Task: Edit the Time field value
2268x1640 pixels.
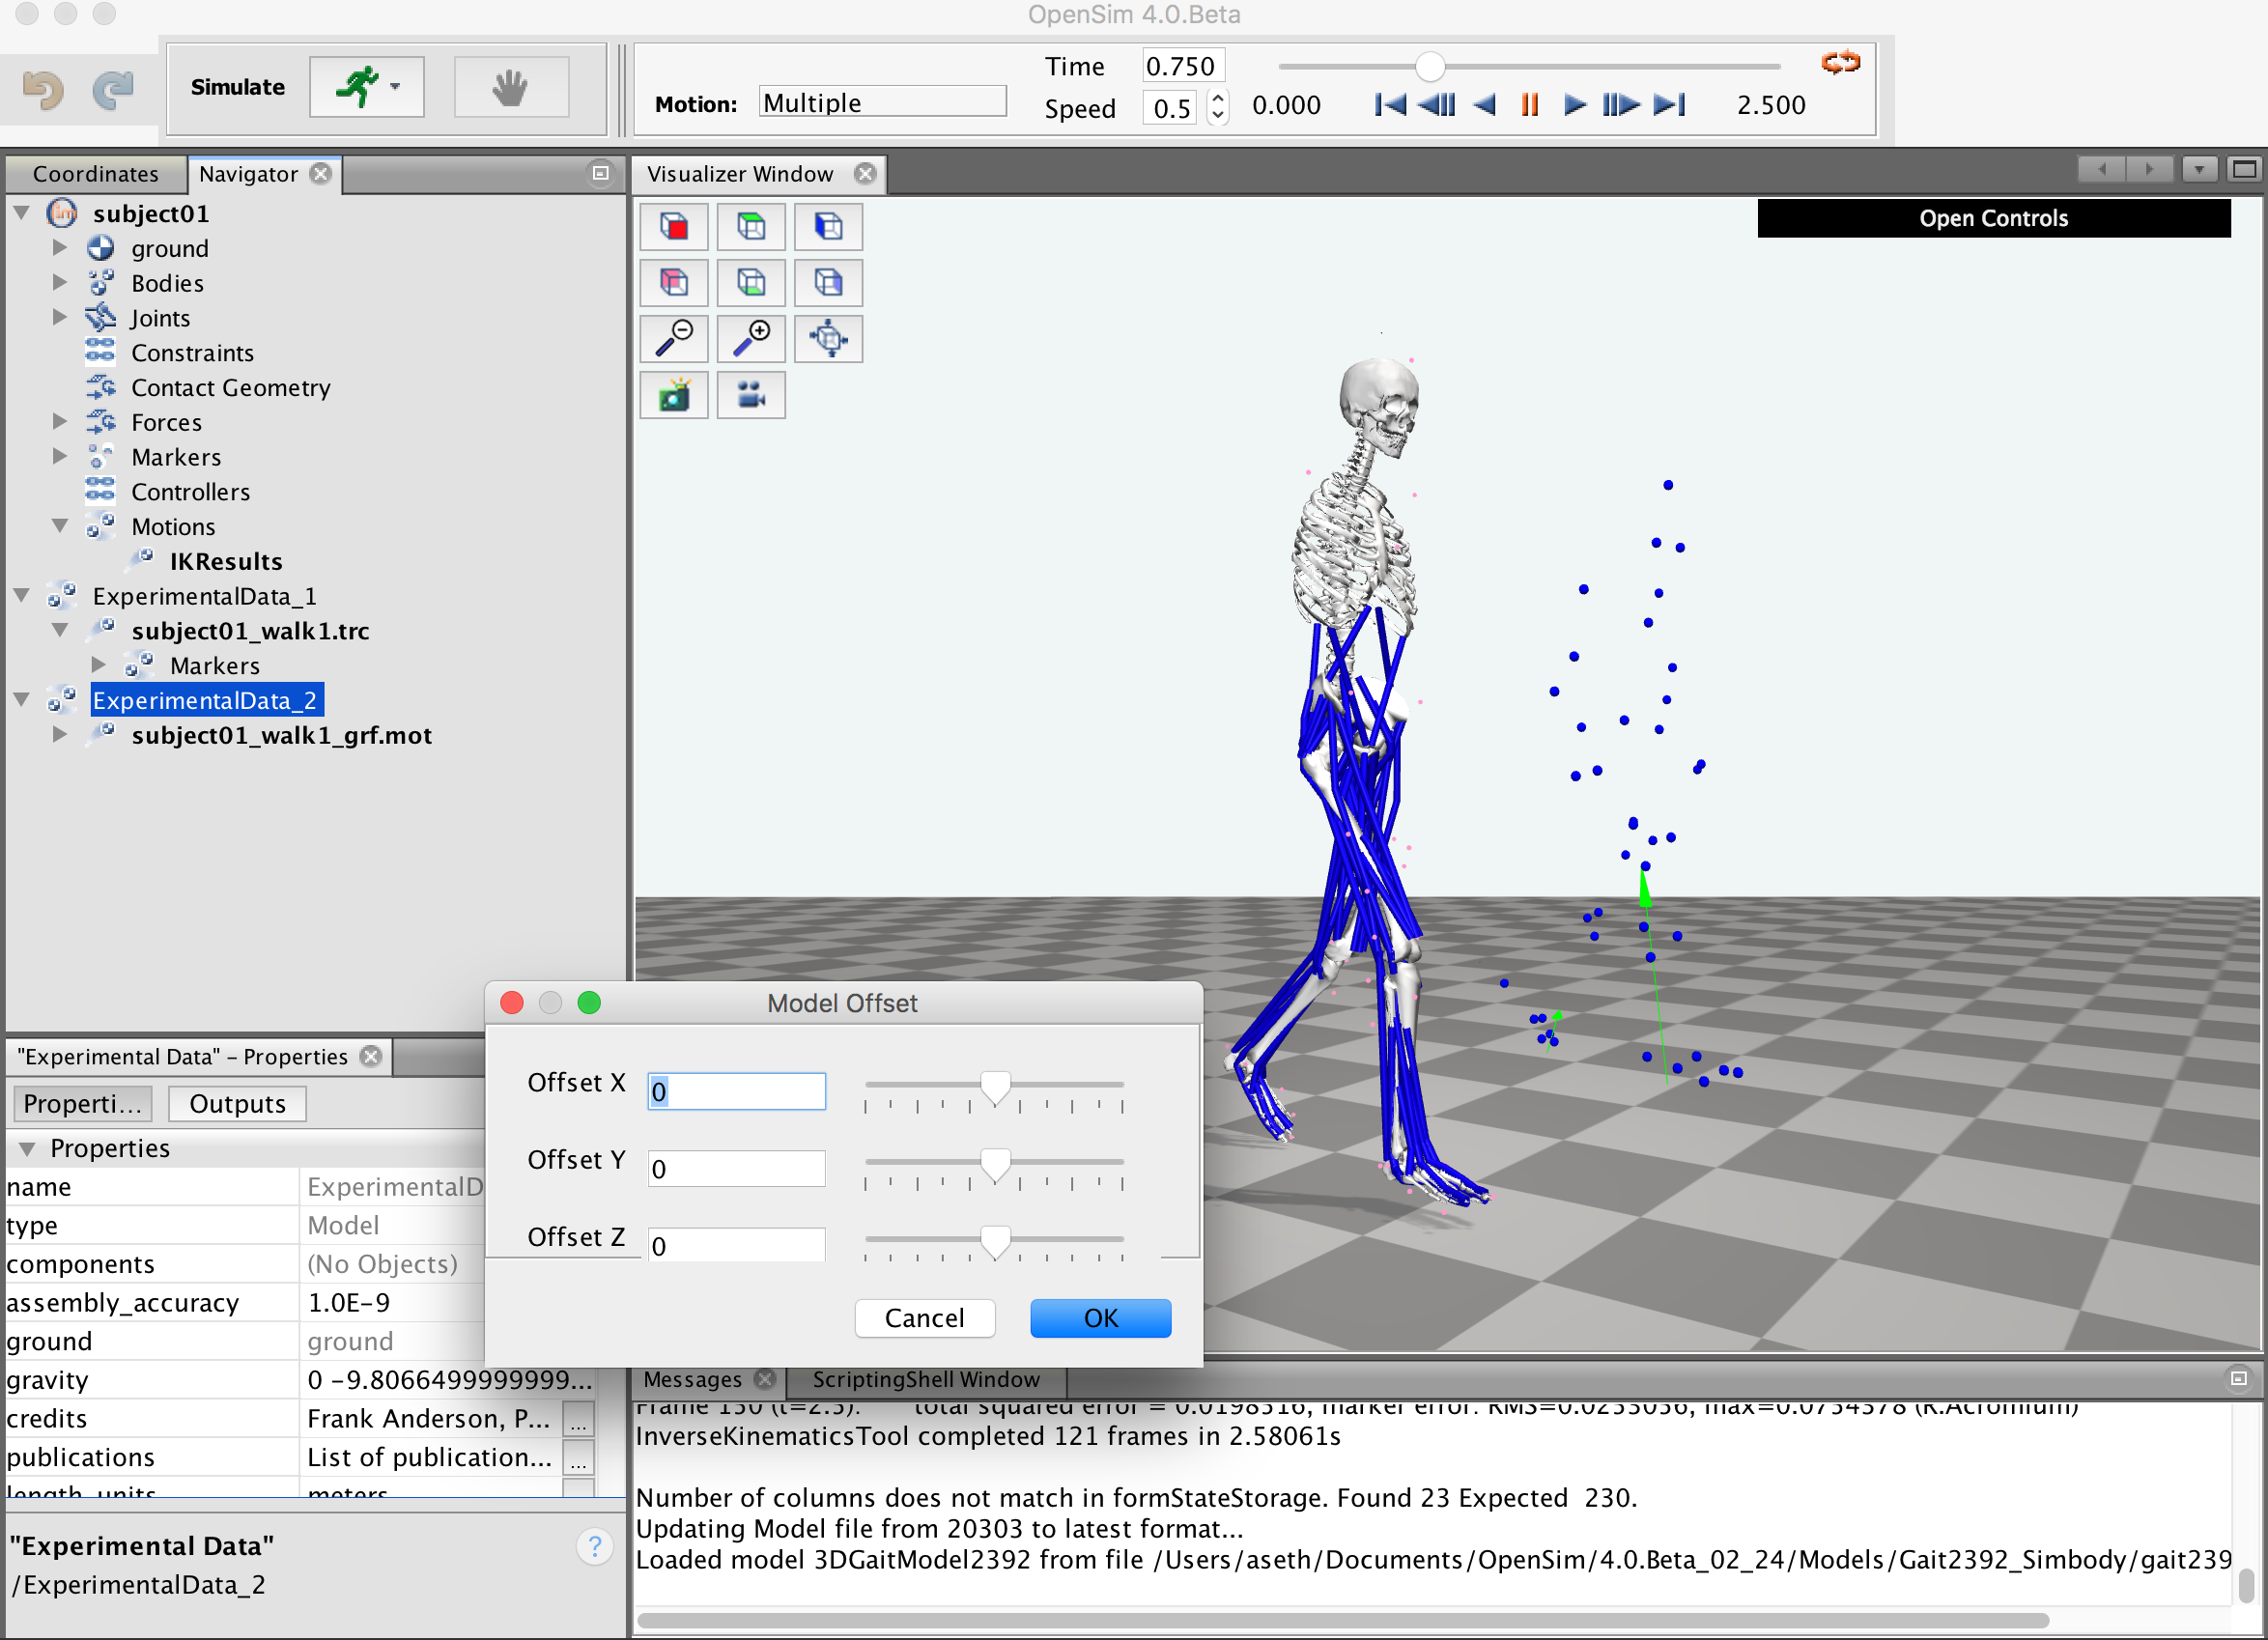Action: pos(1182,64)
